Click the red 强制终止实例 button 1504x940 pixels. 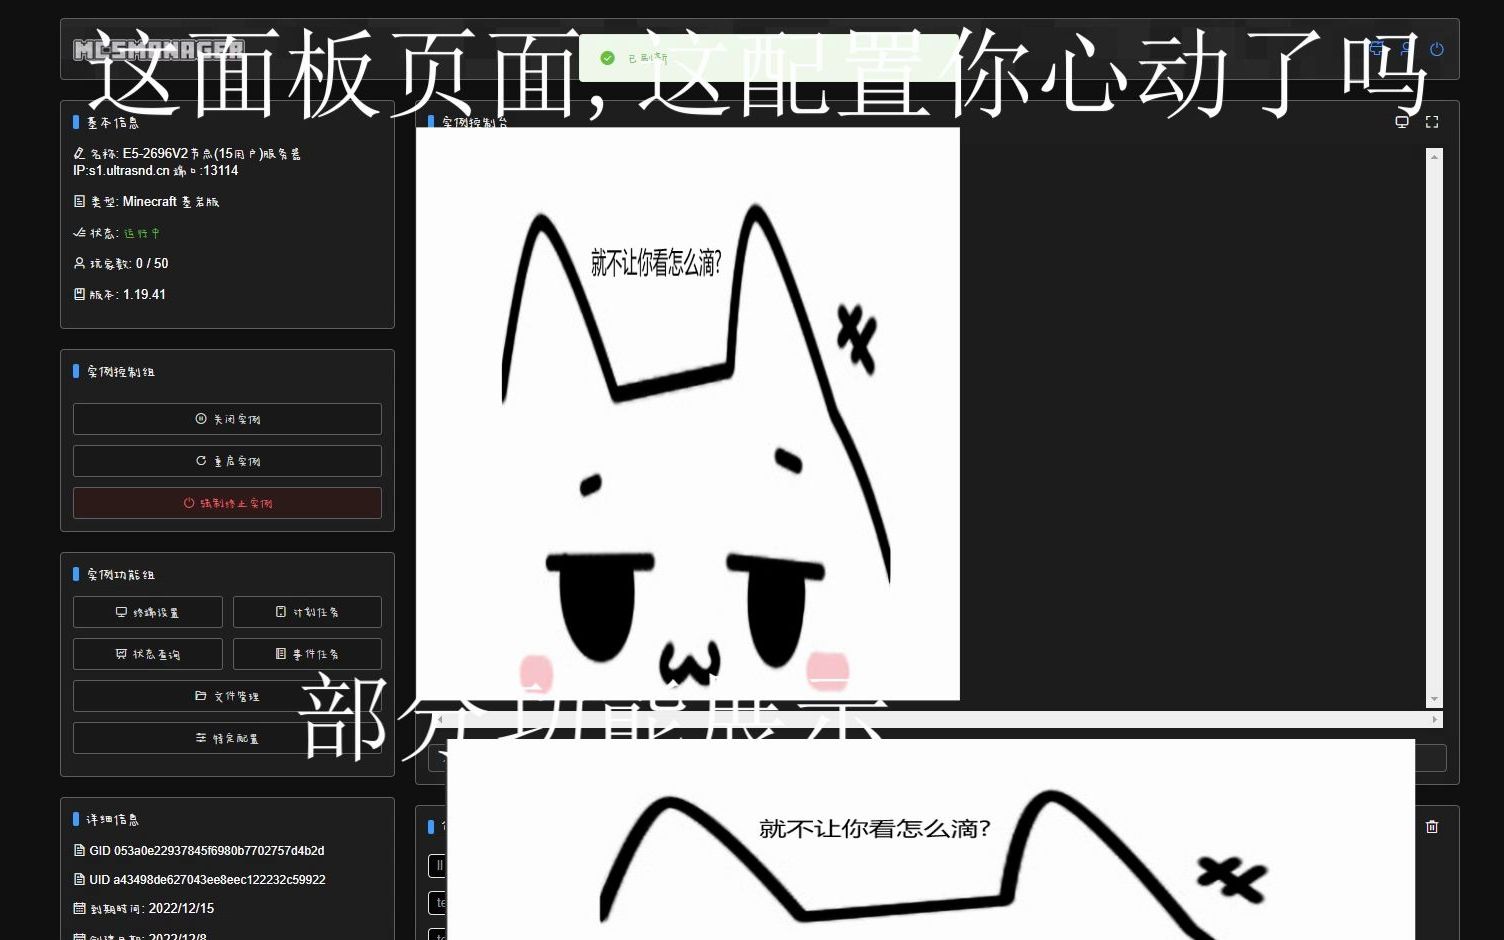227,503
